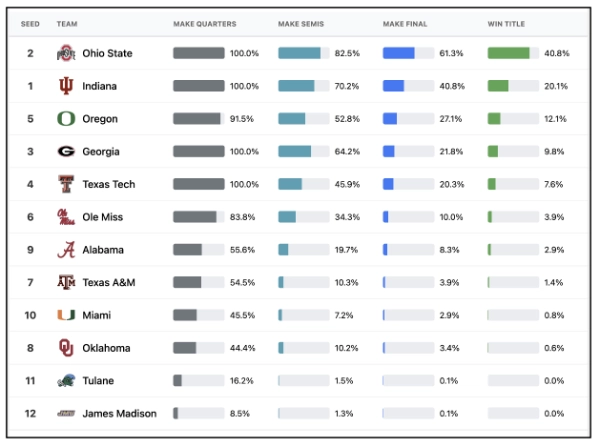600x447 pixels.
Task: Click the Oregon team logo
Action: coord(66,119)
